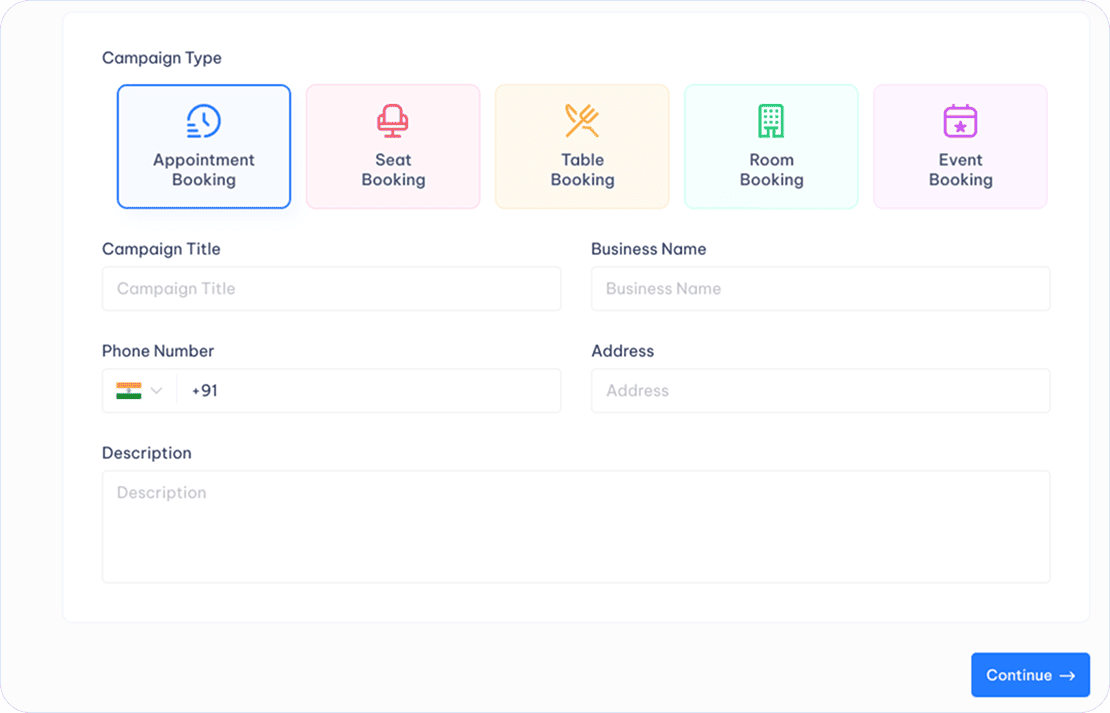The width and height of the screenshot is (1110, 713).
Task: Click the red chair icon for Seat Booking
Action: point(393,121)
